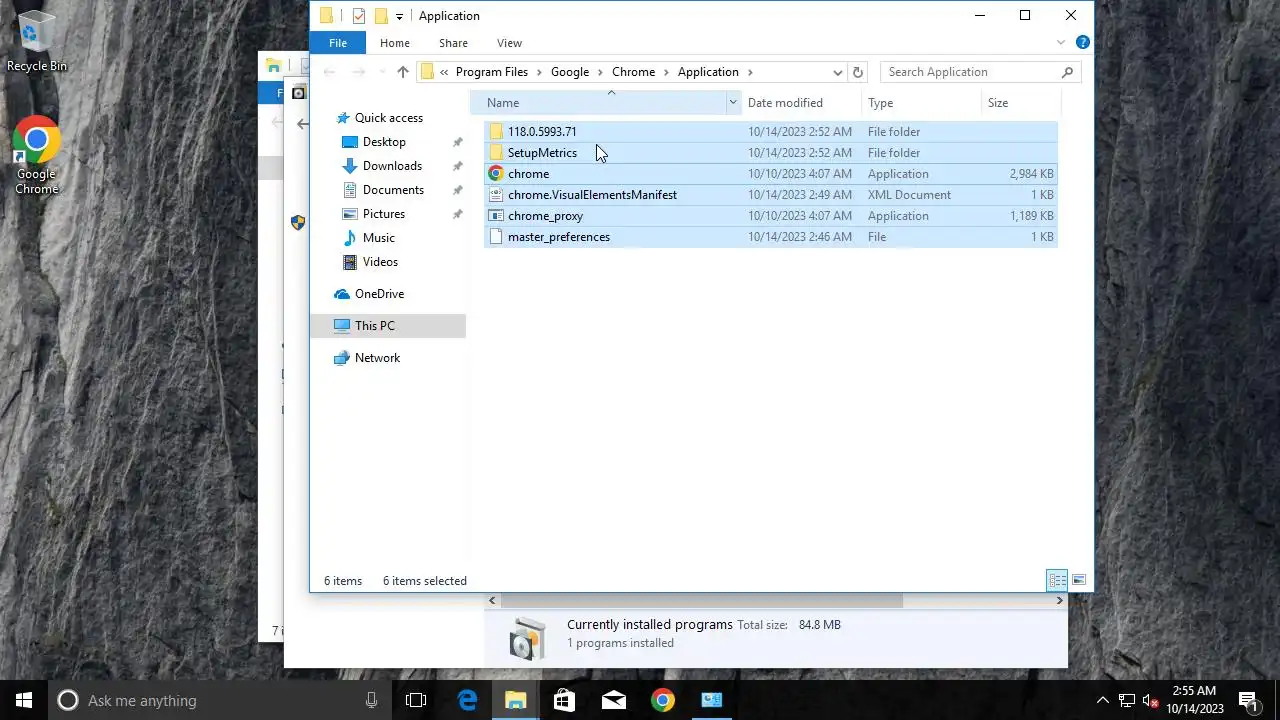Screen dimensions: 1280x720
Task: Select This PC in navigation pane
Action: coord(388,326)
